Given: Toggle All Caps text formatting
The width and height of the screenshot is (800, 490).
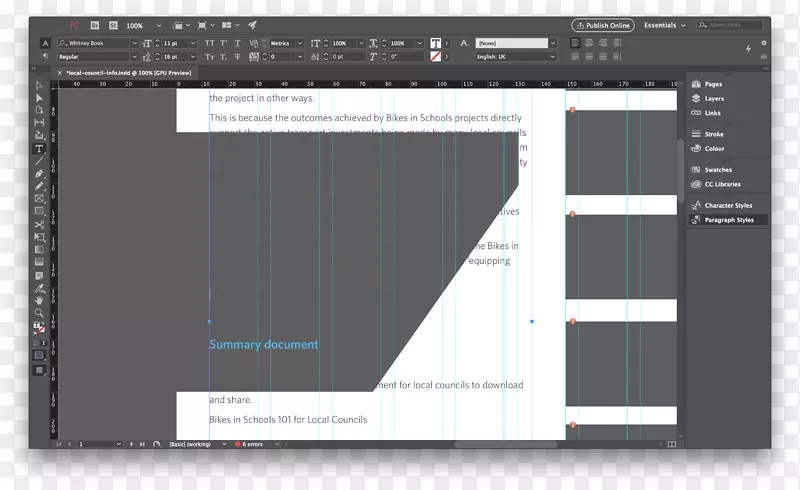Looking at the screenshot, I should (x=209, y=44).
